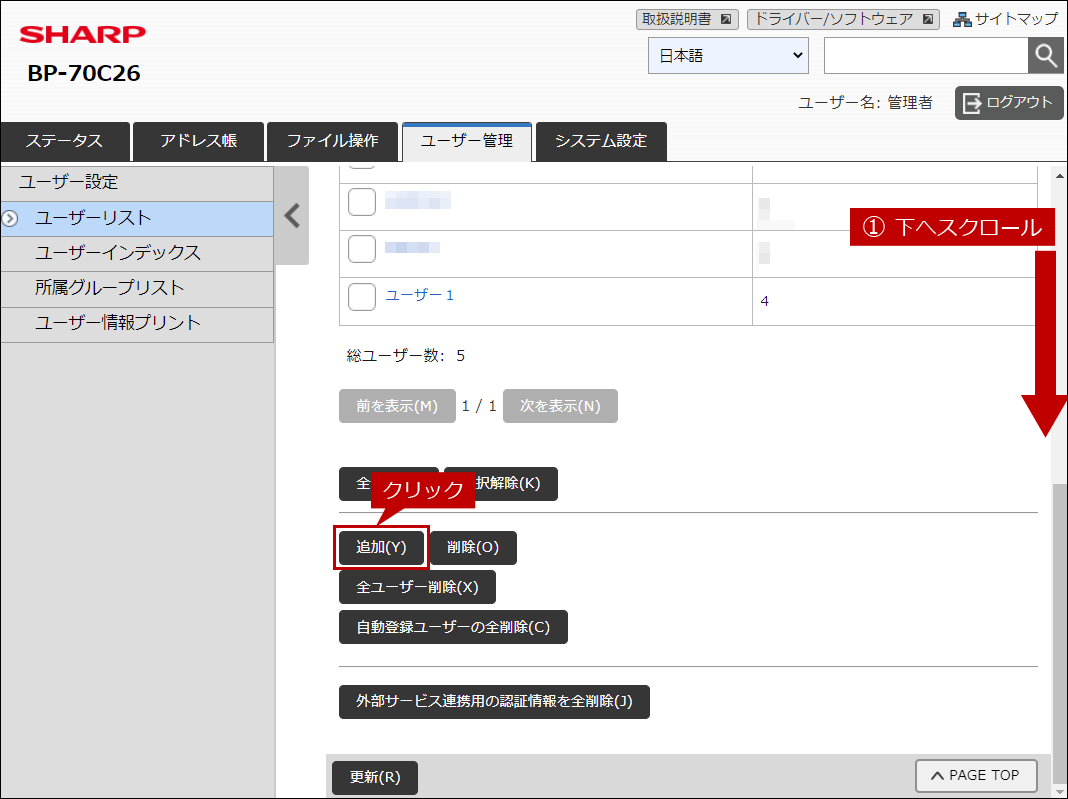This screenshot has height=799, width=1068.
Task: Click the scrollbar up arrow
Action: 1059,176
